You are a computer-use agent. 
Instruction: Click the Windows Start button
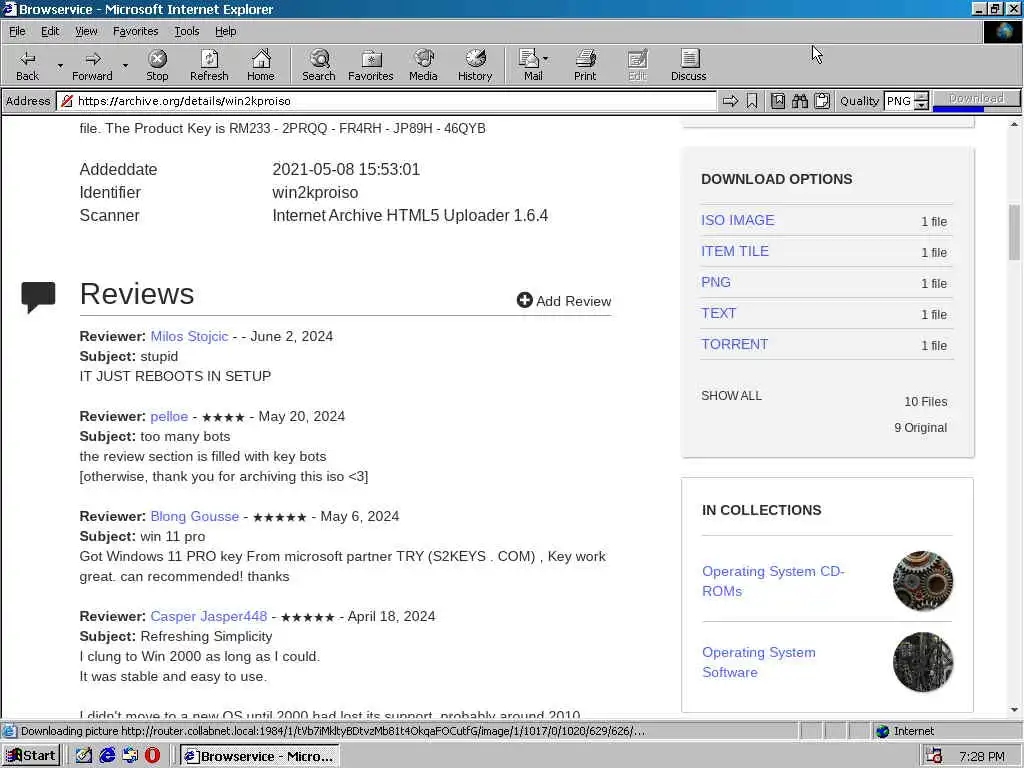coord(31,756)
